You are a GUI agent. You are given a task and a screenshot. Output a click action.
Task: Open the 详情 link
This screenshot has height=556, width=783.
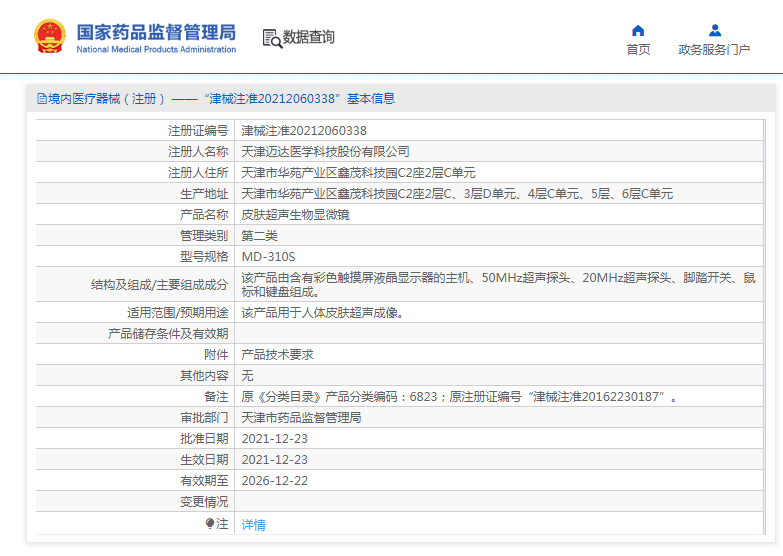click(x=254, y=525)
